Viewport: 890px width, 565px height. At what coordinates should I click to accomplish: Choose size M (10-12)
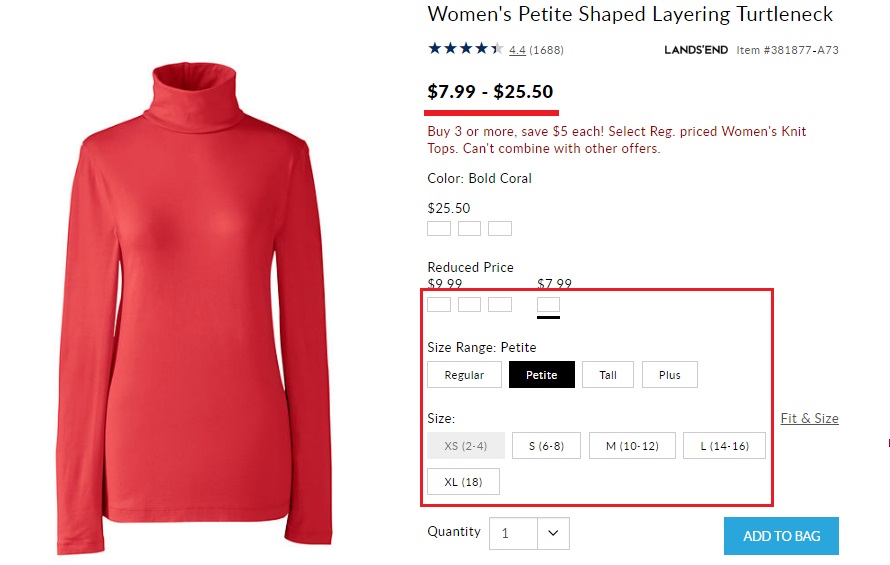(x=632, y=446)
